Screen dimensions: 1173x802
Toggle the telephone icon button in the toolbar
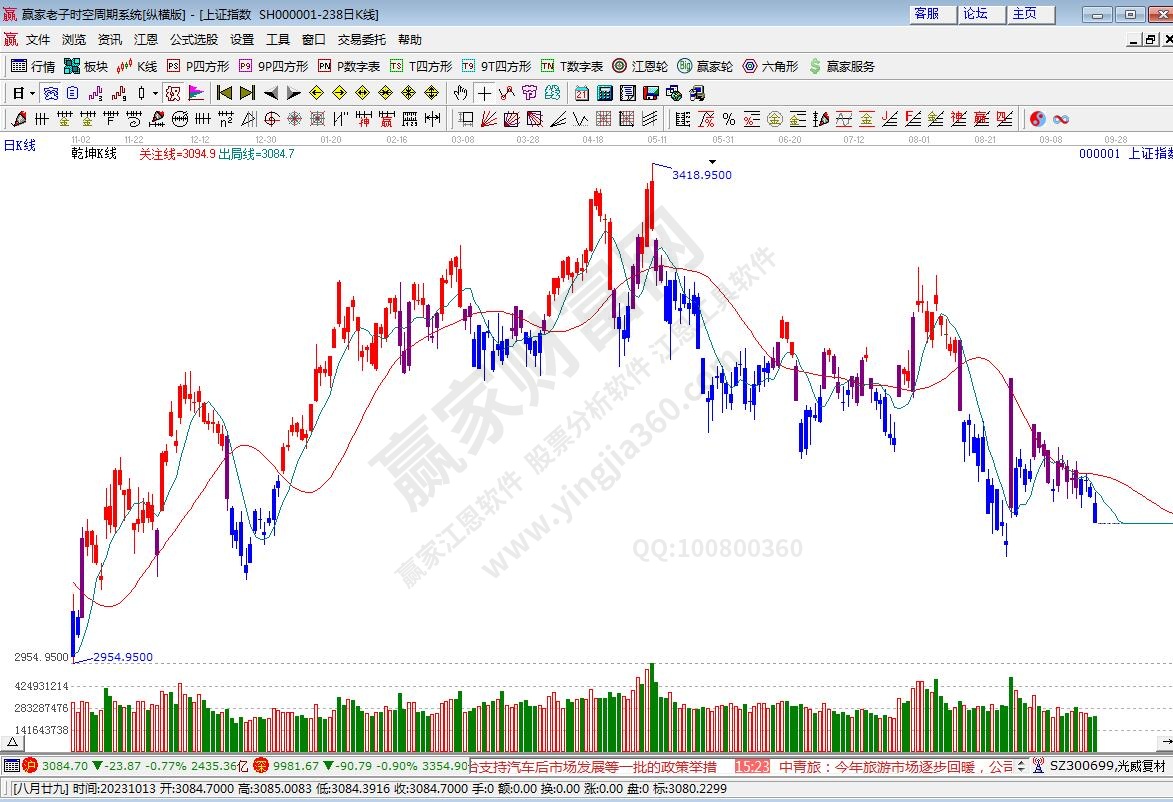point(696,93)
